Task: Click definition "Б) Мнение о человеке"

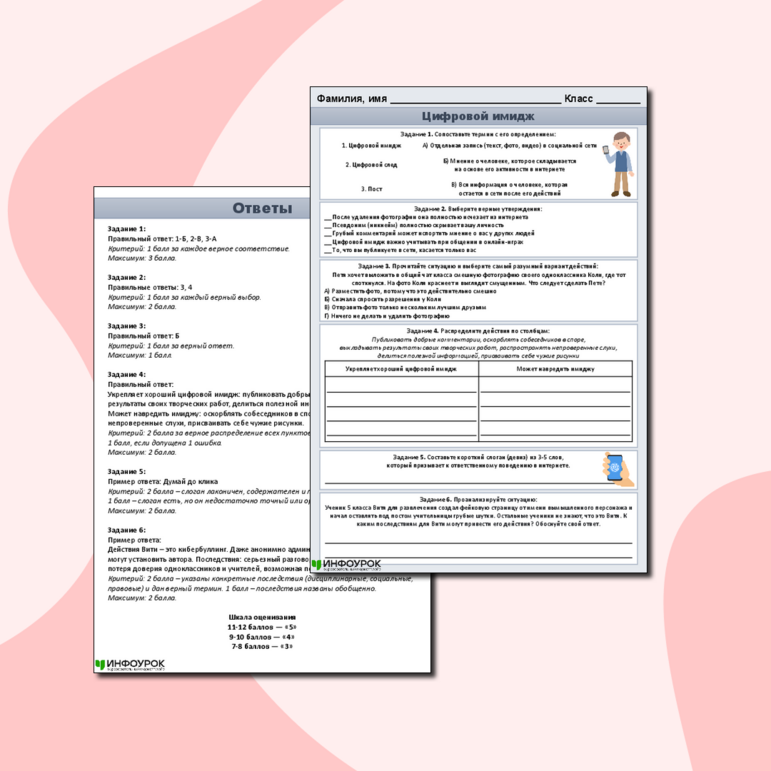Action: [x=509, y=165]
